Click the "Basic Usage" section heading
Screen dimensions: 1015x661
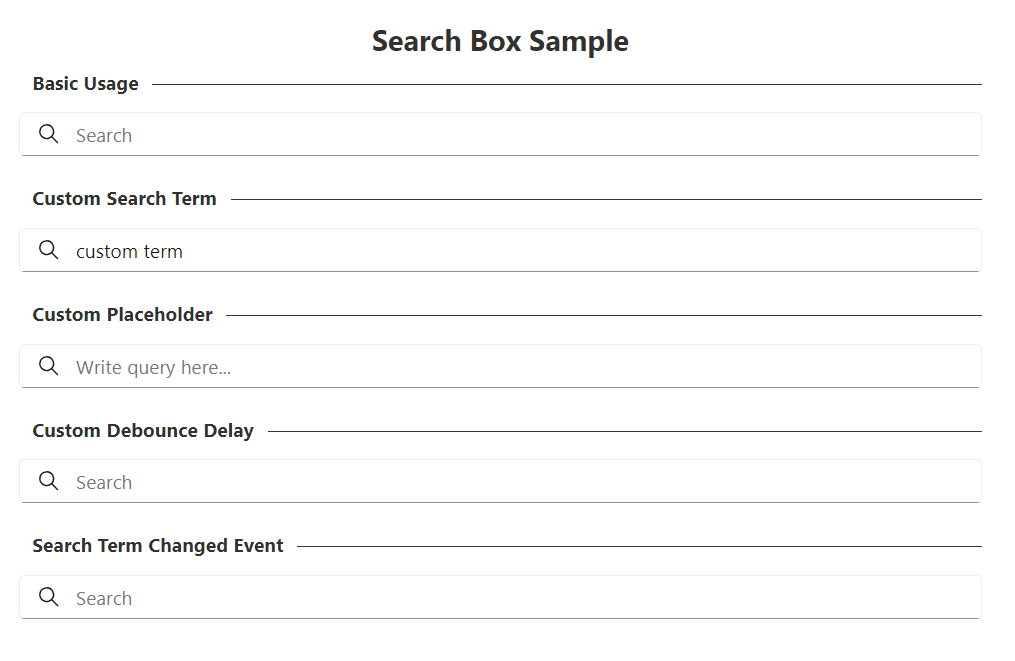click(86, 84)
